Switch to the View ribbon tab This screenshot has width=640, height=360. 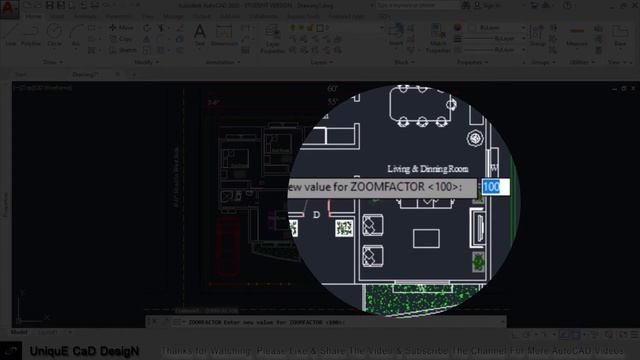click(148, 16)
